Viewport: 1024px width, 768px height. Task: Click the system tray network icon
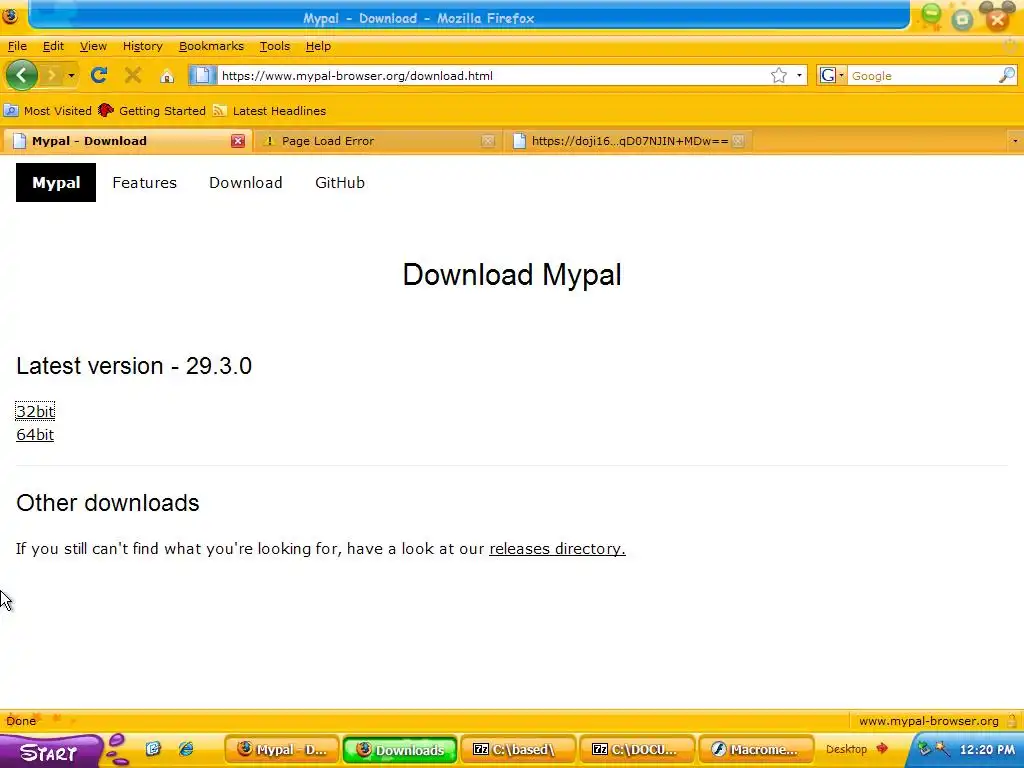click(x=924, y=749)
